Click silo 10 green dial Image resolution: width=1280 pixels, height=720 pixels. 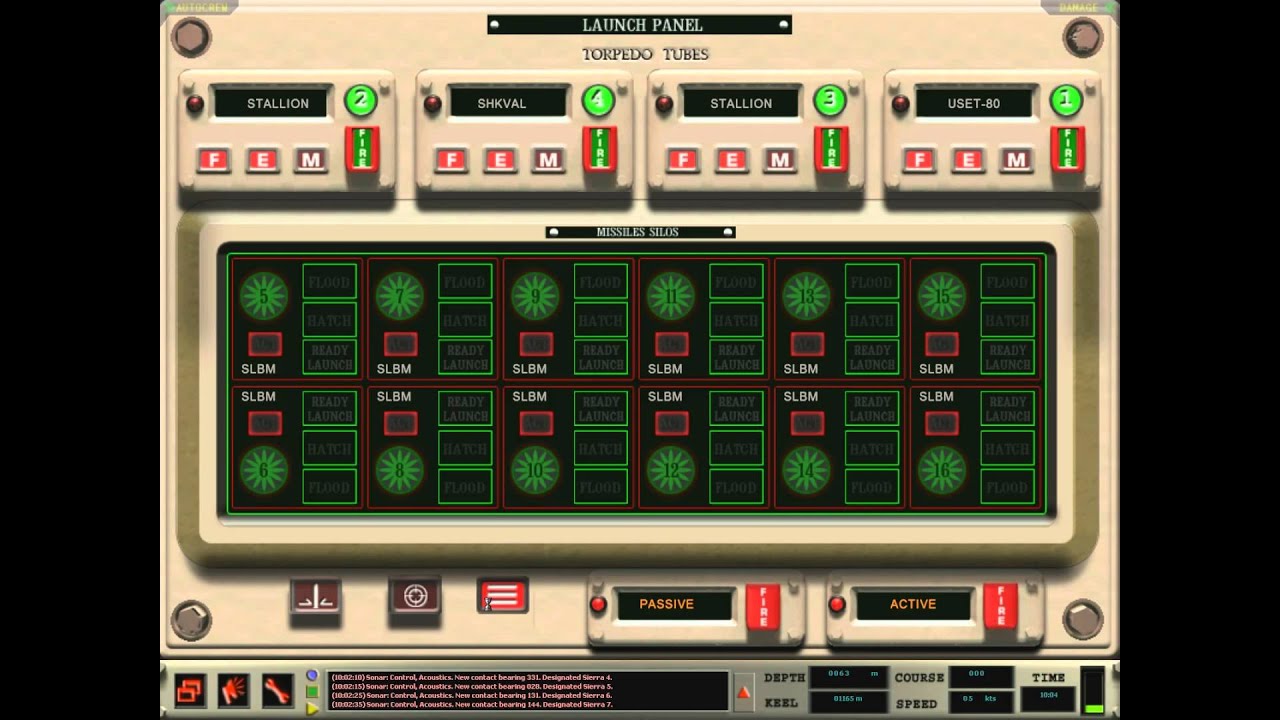pyautogui.click(x=535, y=471)
